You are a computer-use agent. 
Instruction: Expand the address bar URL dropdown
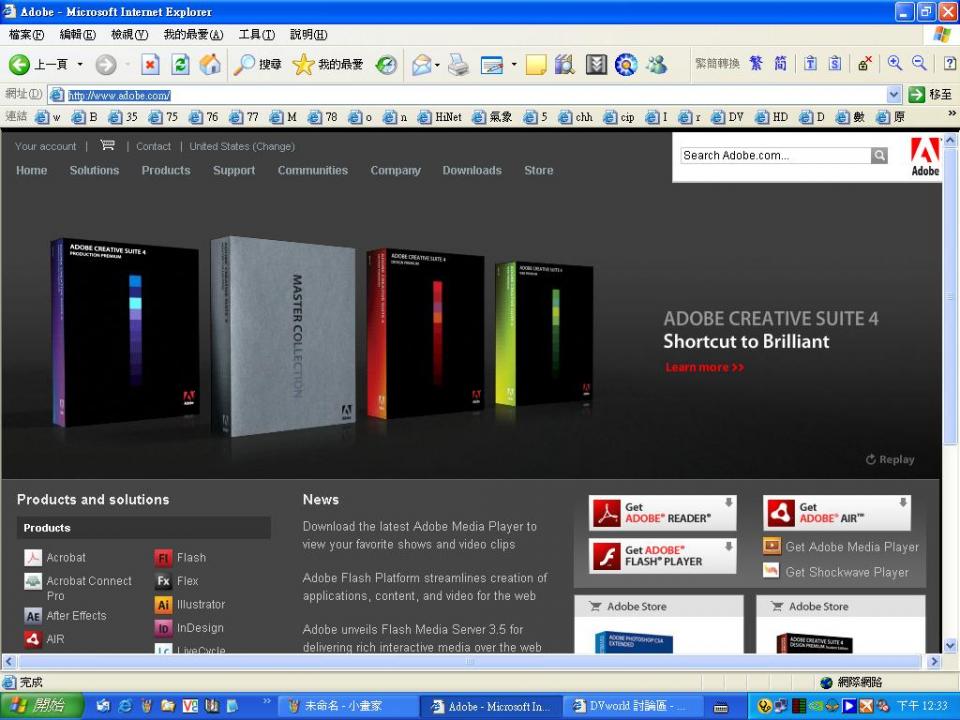coord(894,95)
